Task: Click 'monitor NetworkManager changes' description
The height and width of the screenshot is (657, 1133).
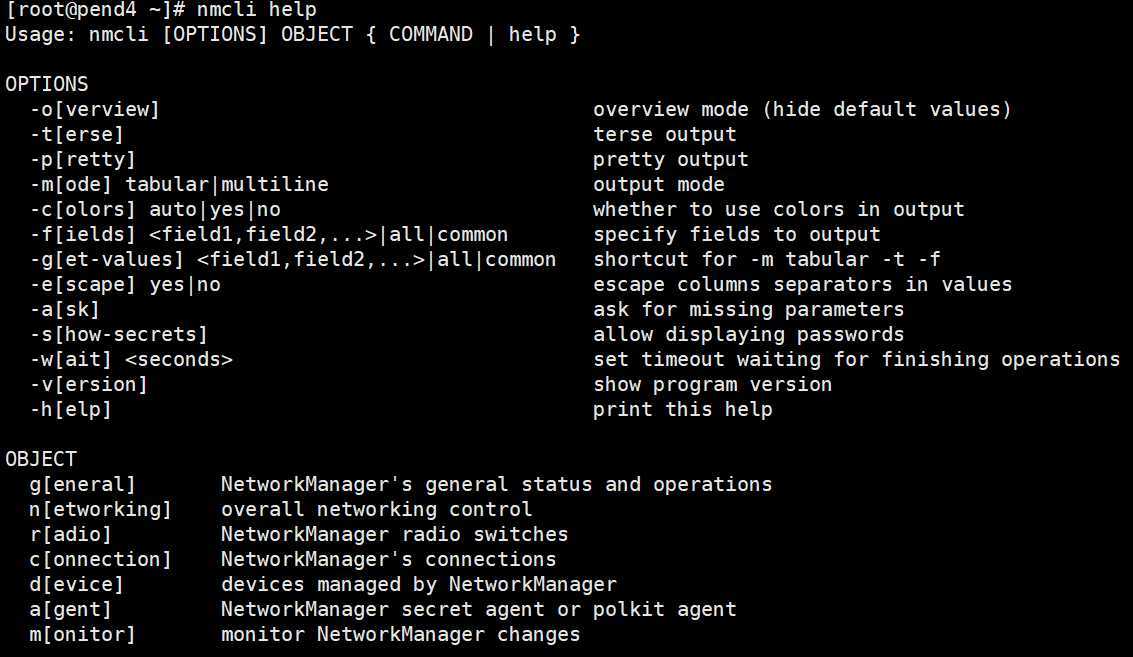Action: pyautogui.click(x=401, y=635)
